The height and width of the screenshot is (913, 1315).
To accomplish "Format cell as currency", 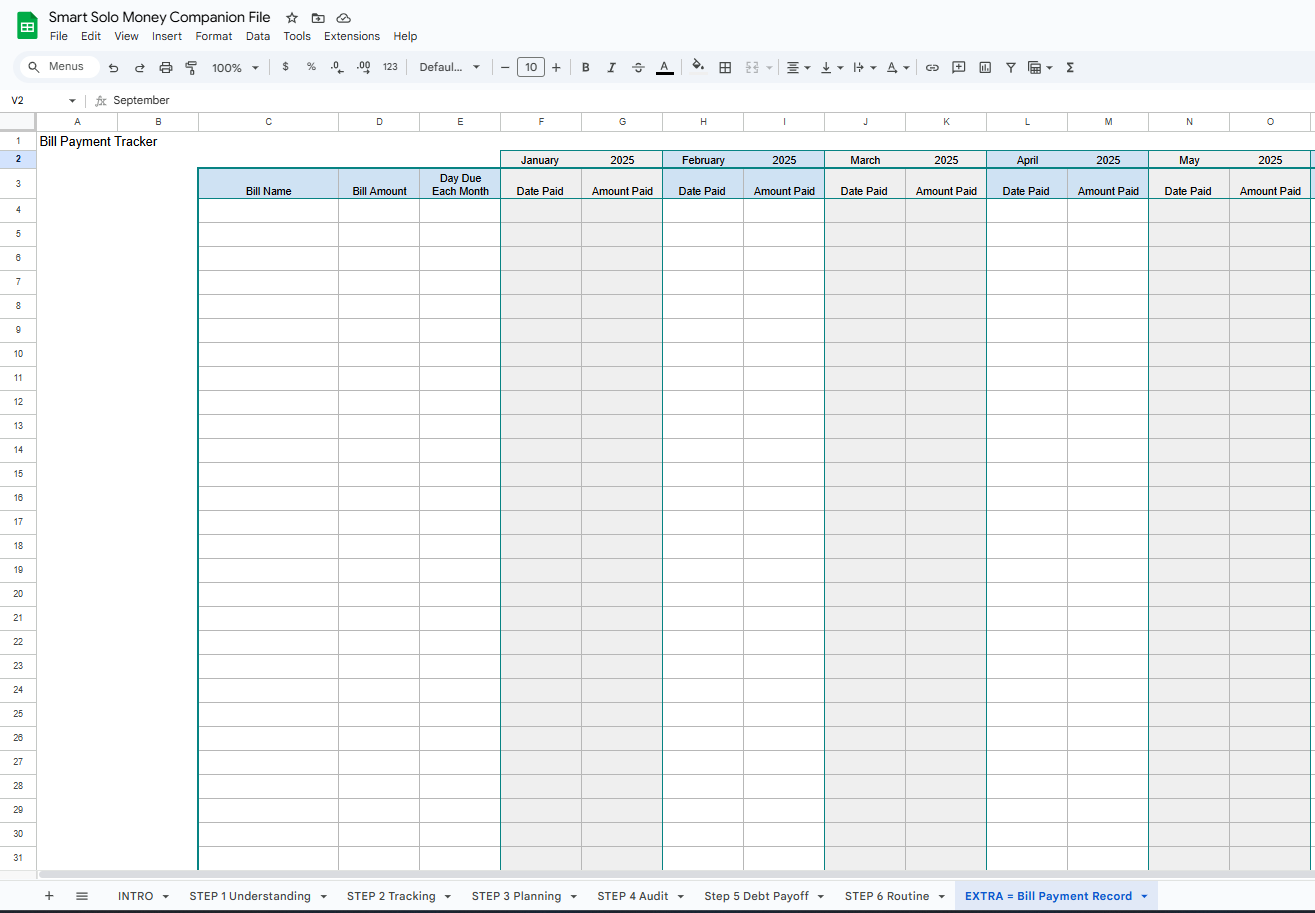I will (x=286, y=67).
